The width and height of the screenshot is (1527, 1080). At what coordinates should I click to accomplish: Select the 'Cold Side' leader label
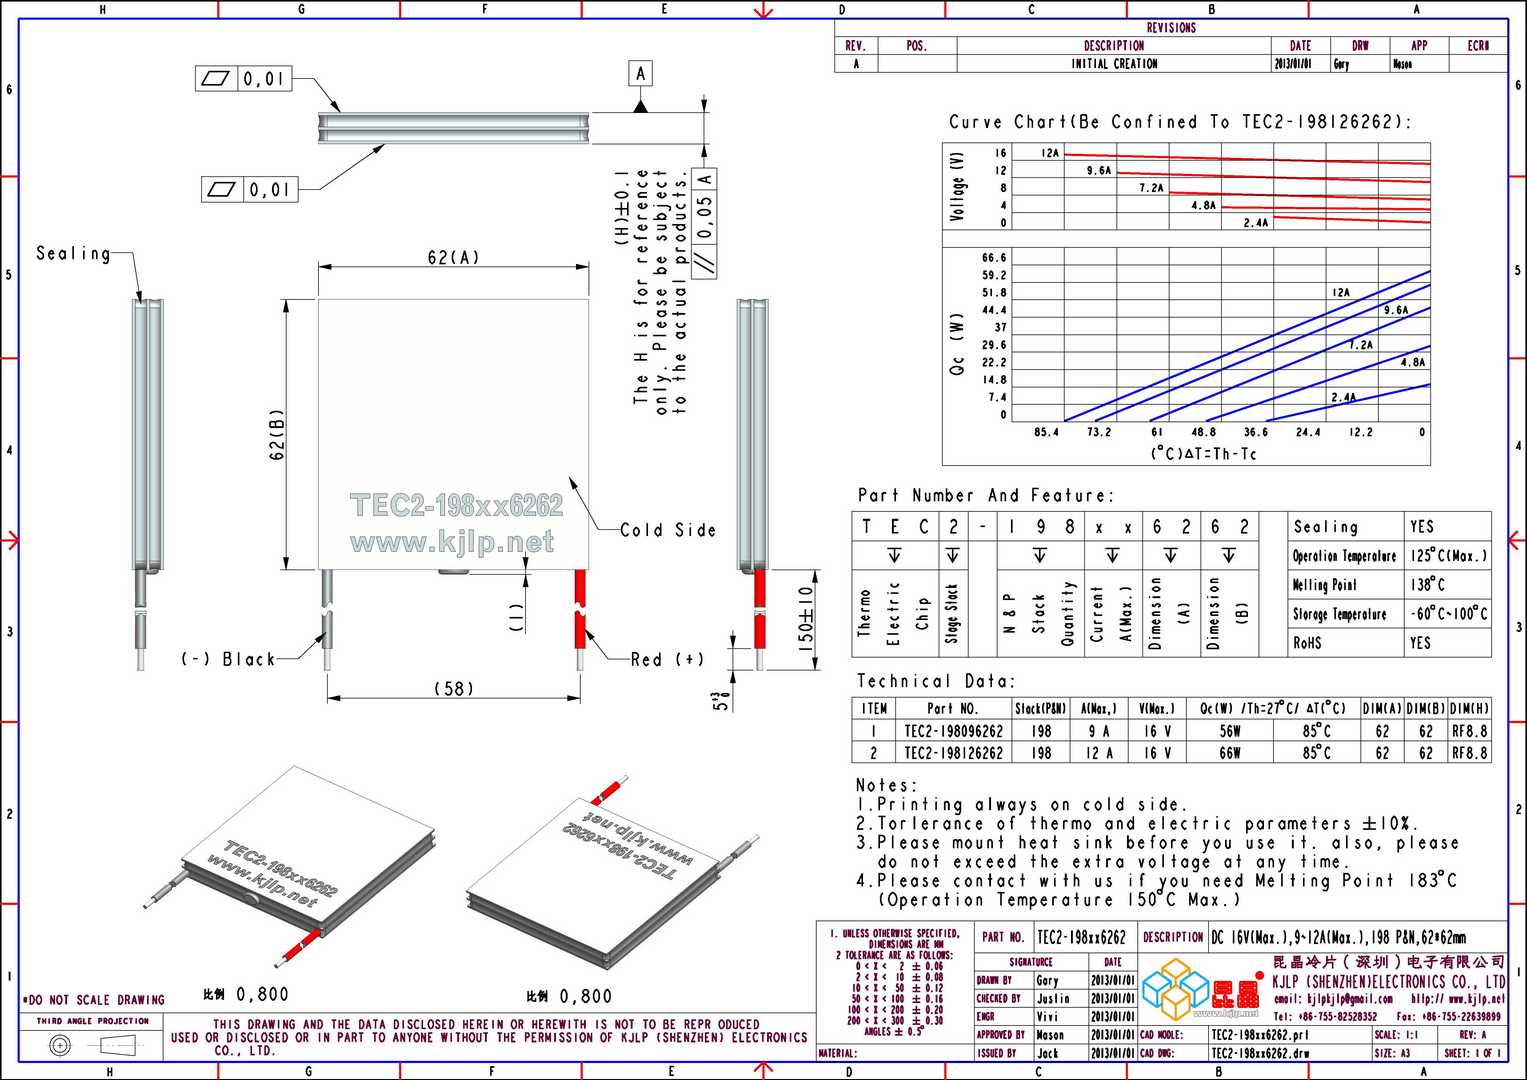668,530
